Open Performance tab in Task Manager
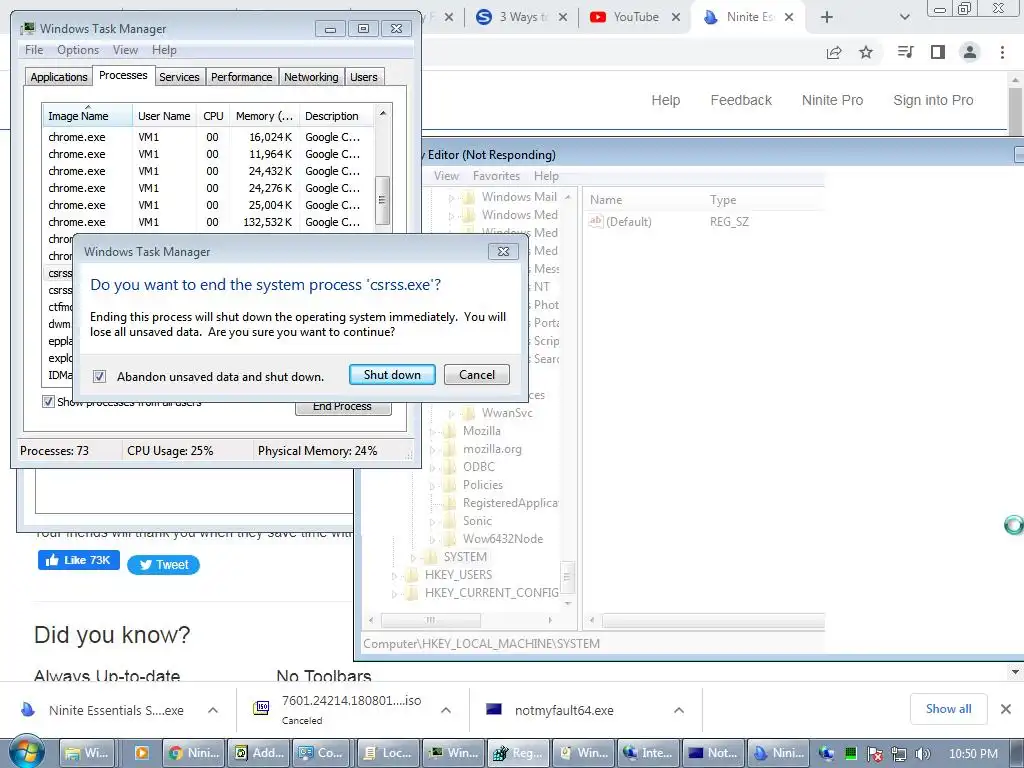The image size is (1024, 768). coord(242,77)
